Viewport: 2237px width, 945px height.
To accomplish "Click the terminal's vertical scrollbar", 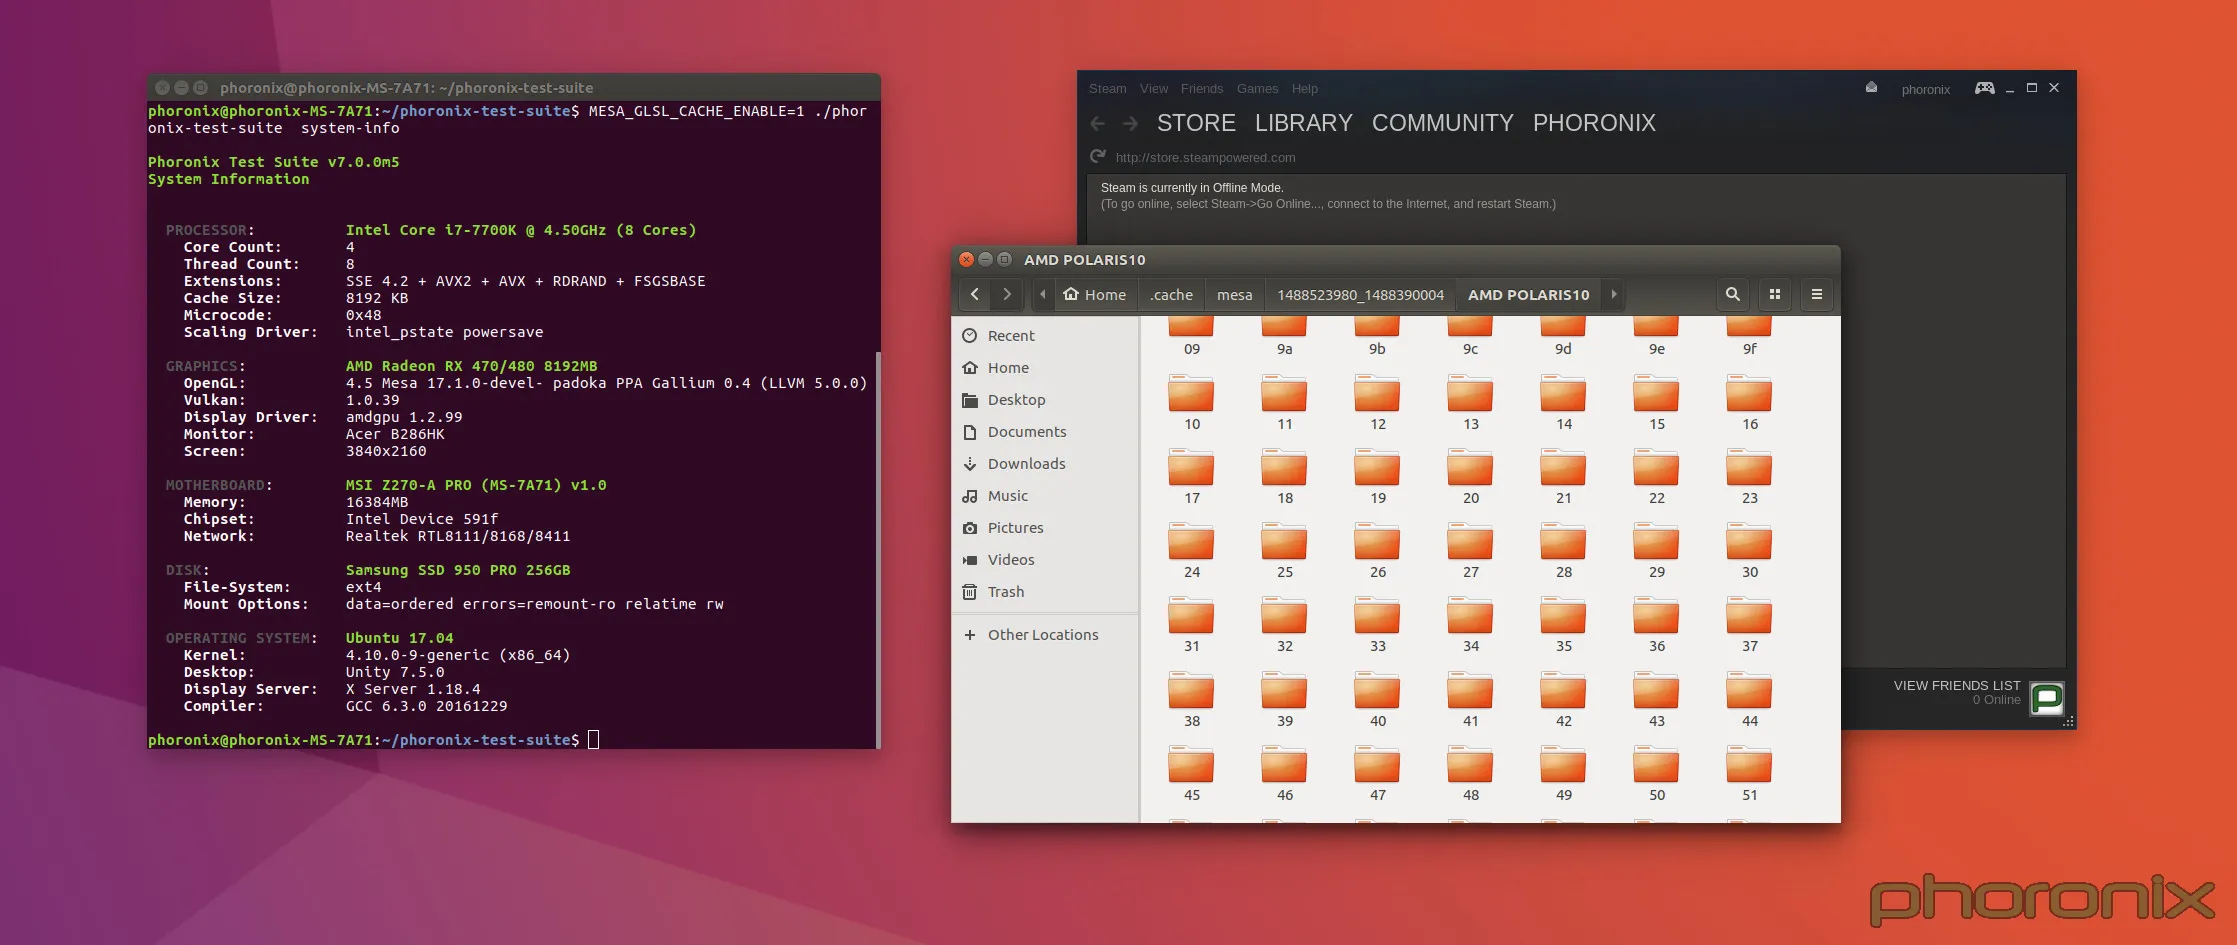I will click(x=878, y=548).
